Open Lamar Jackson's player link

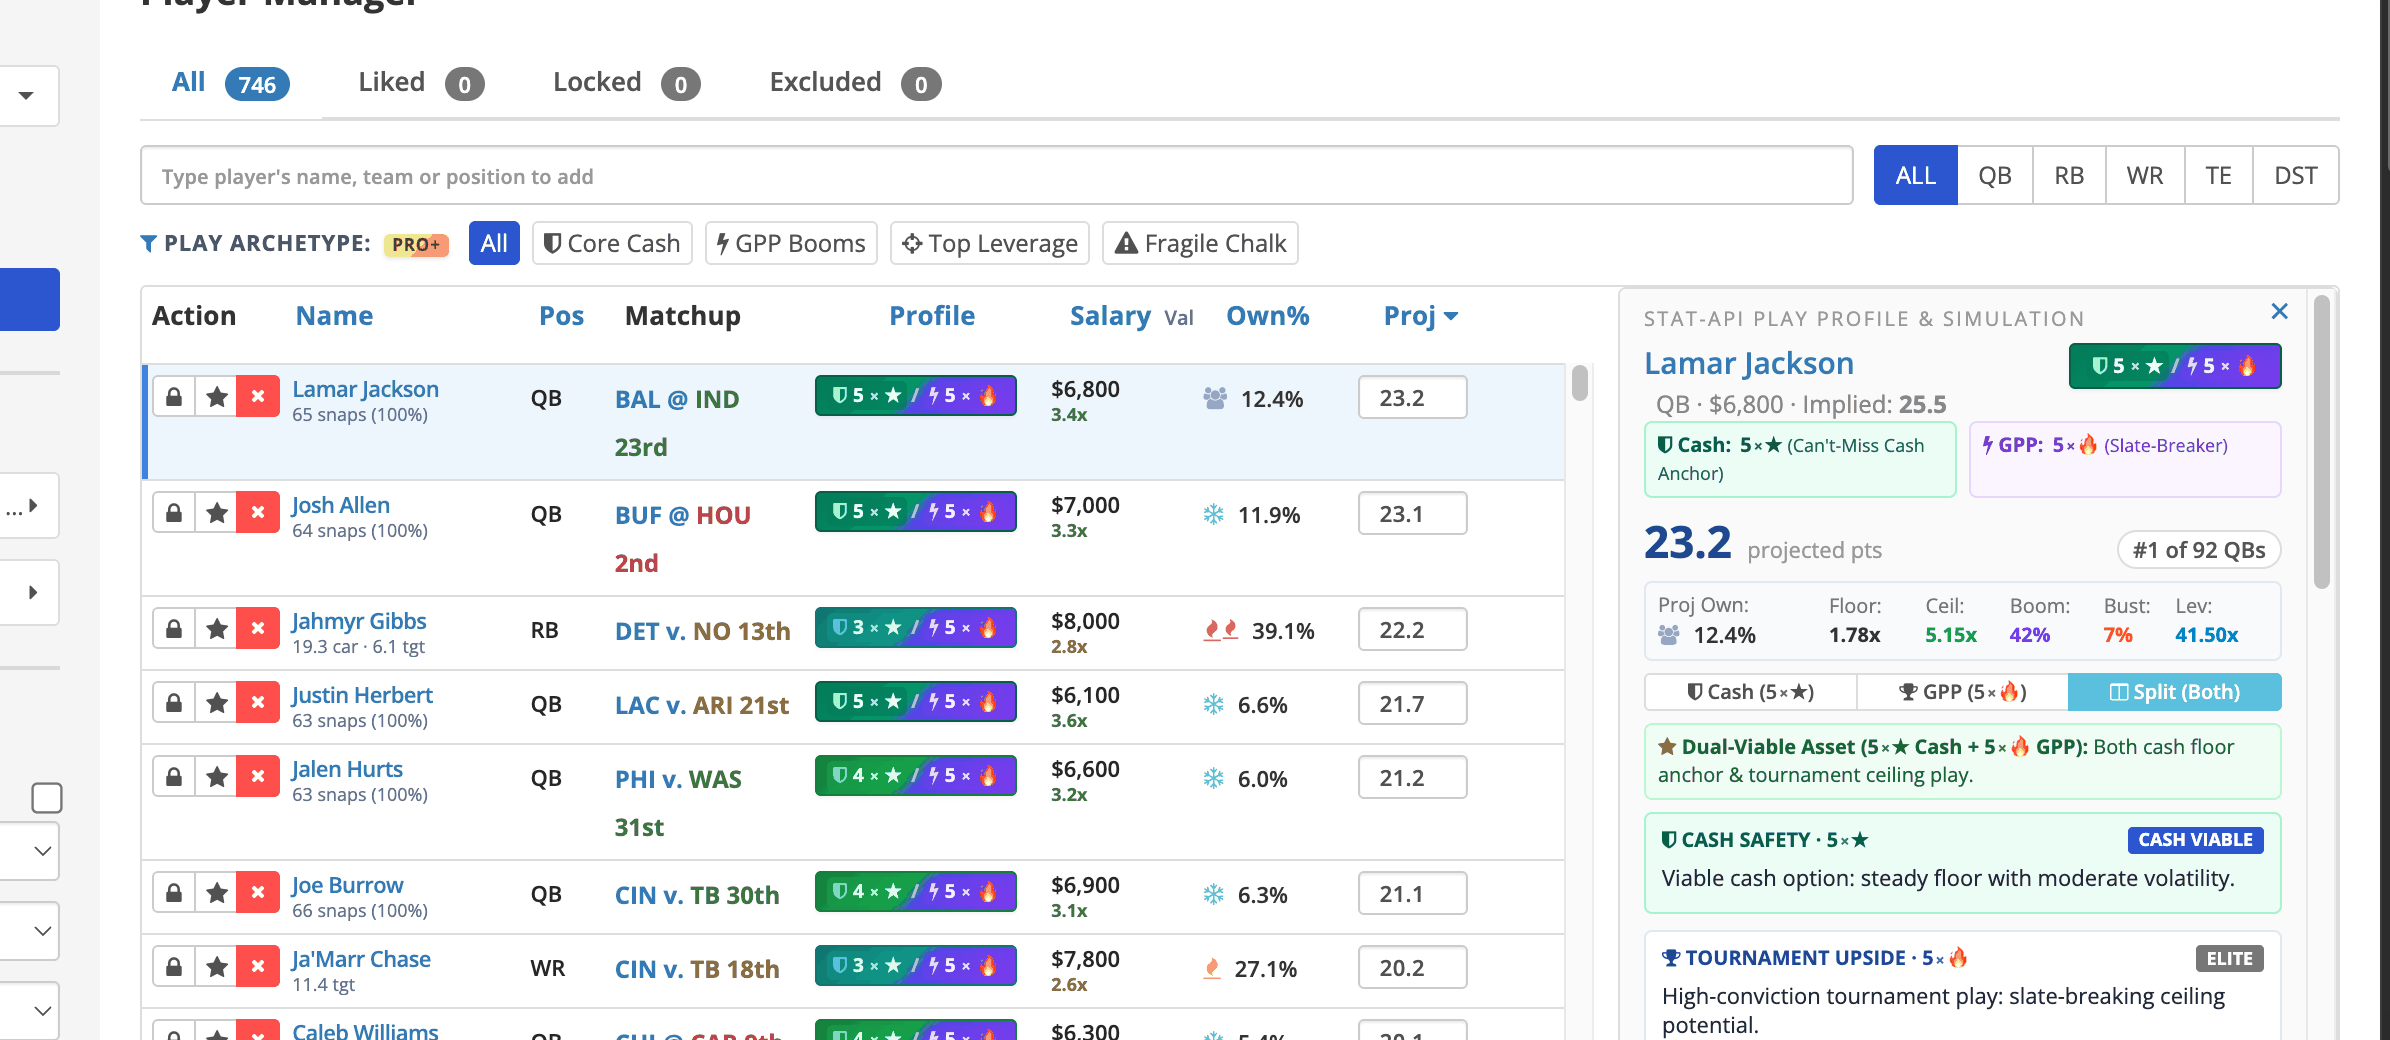(x=365, y=389)
